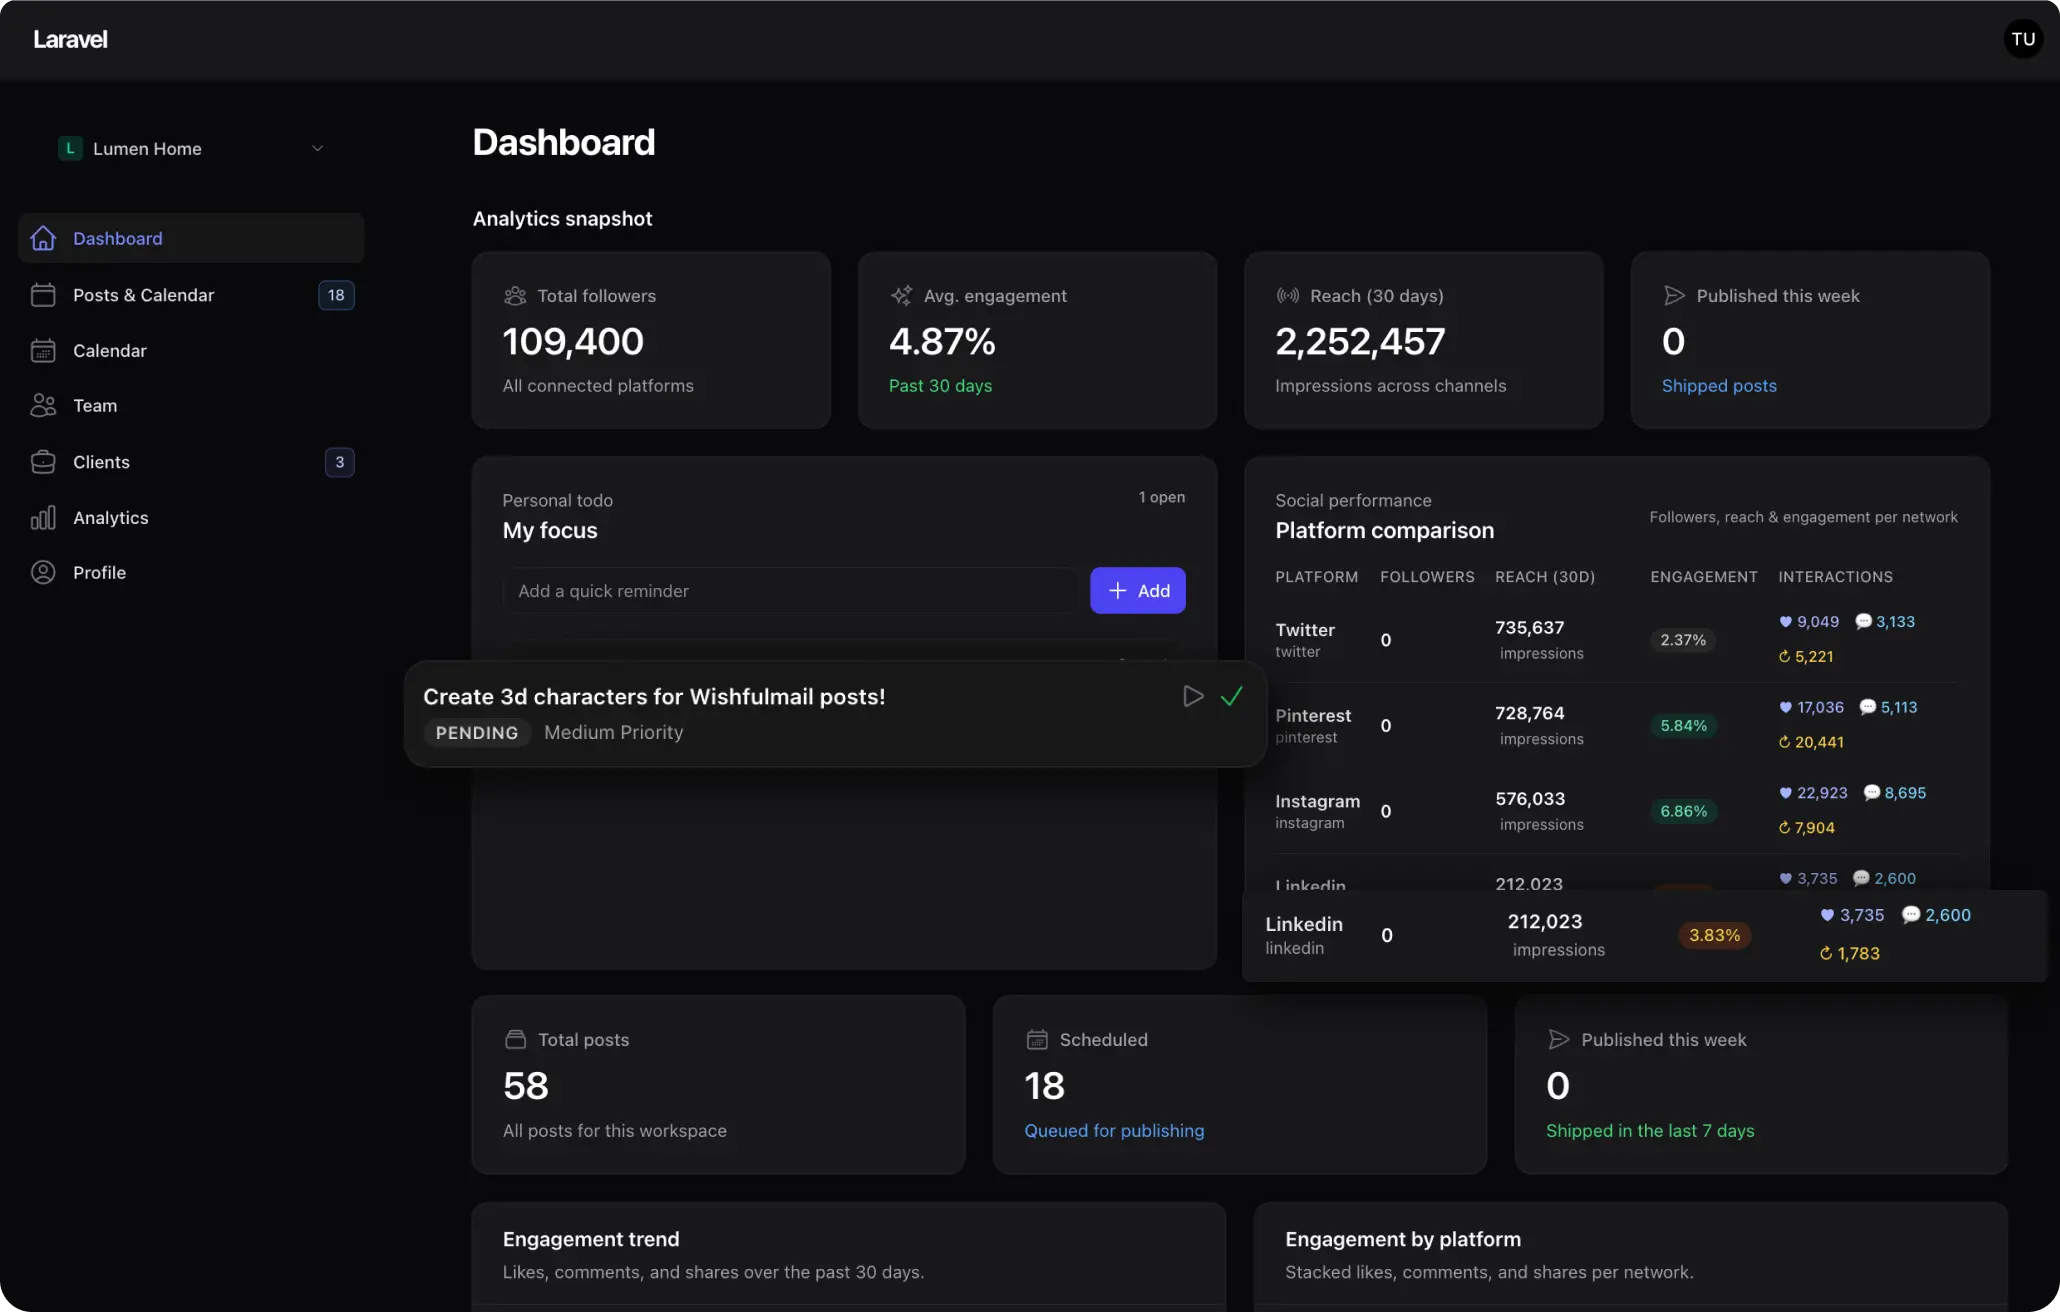Open the Posts & Calendar section
The image size is (2060, 1312).
(x=143, y=295)
